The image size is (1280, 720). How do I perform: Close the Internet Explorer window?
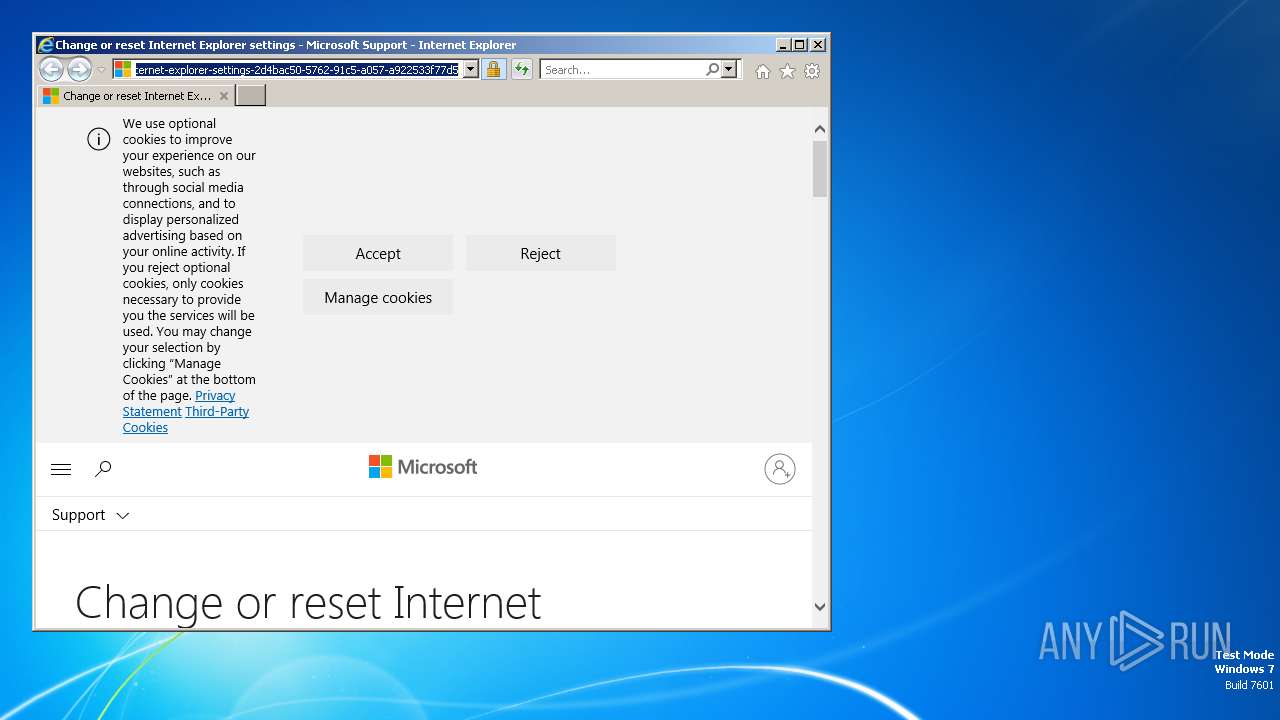818,45
